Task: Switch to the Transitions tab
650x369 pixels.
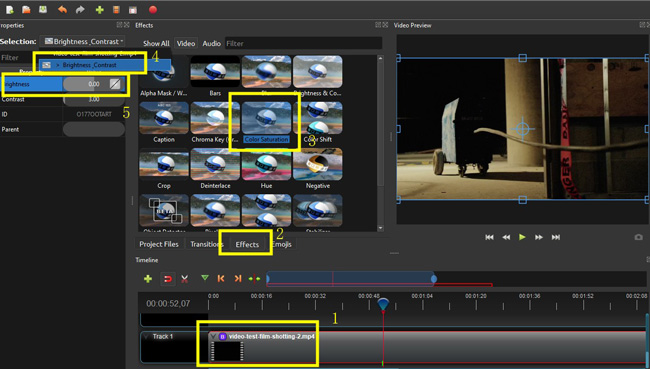Action: 206,244
